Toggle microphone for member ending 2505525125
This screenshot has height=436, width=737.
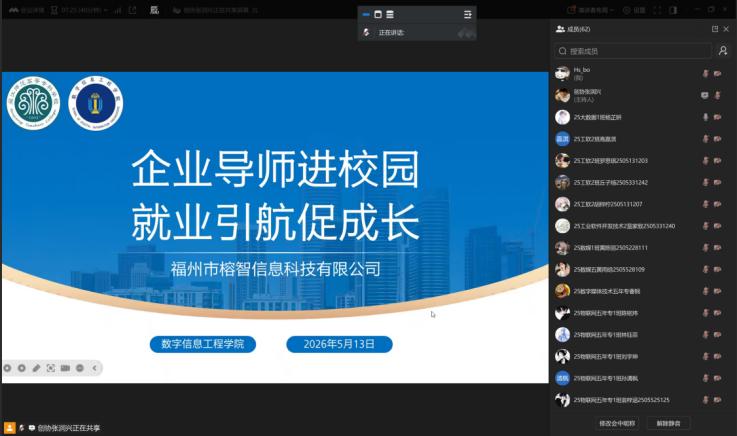coord(705,400)
